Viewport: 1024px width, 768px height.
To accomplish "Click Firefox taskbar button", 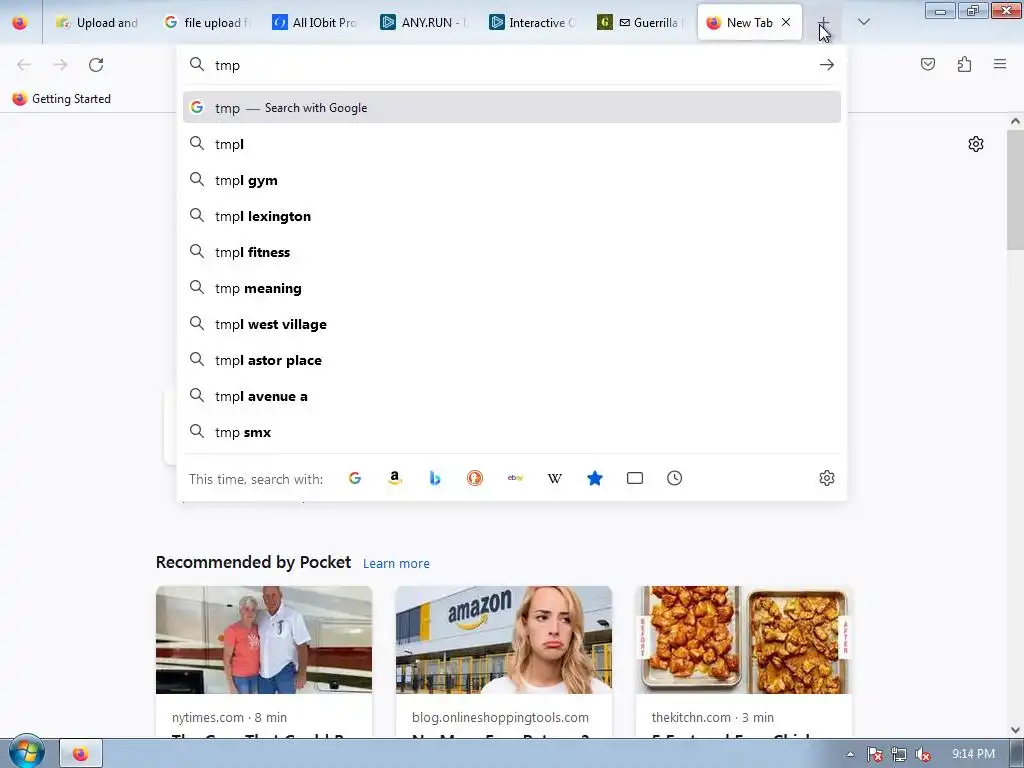I will coord(81,754).
